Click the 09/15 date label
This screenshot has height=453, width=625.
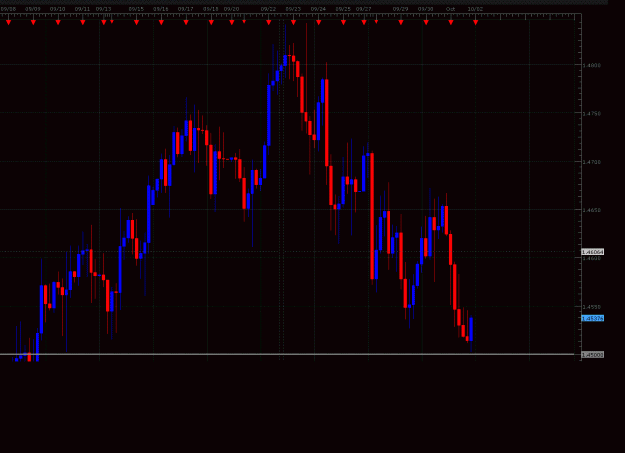136,9
